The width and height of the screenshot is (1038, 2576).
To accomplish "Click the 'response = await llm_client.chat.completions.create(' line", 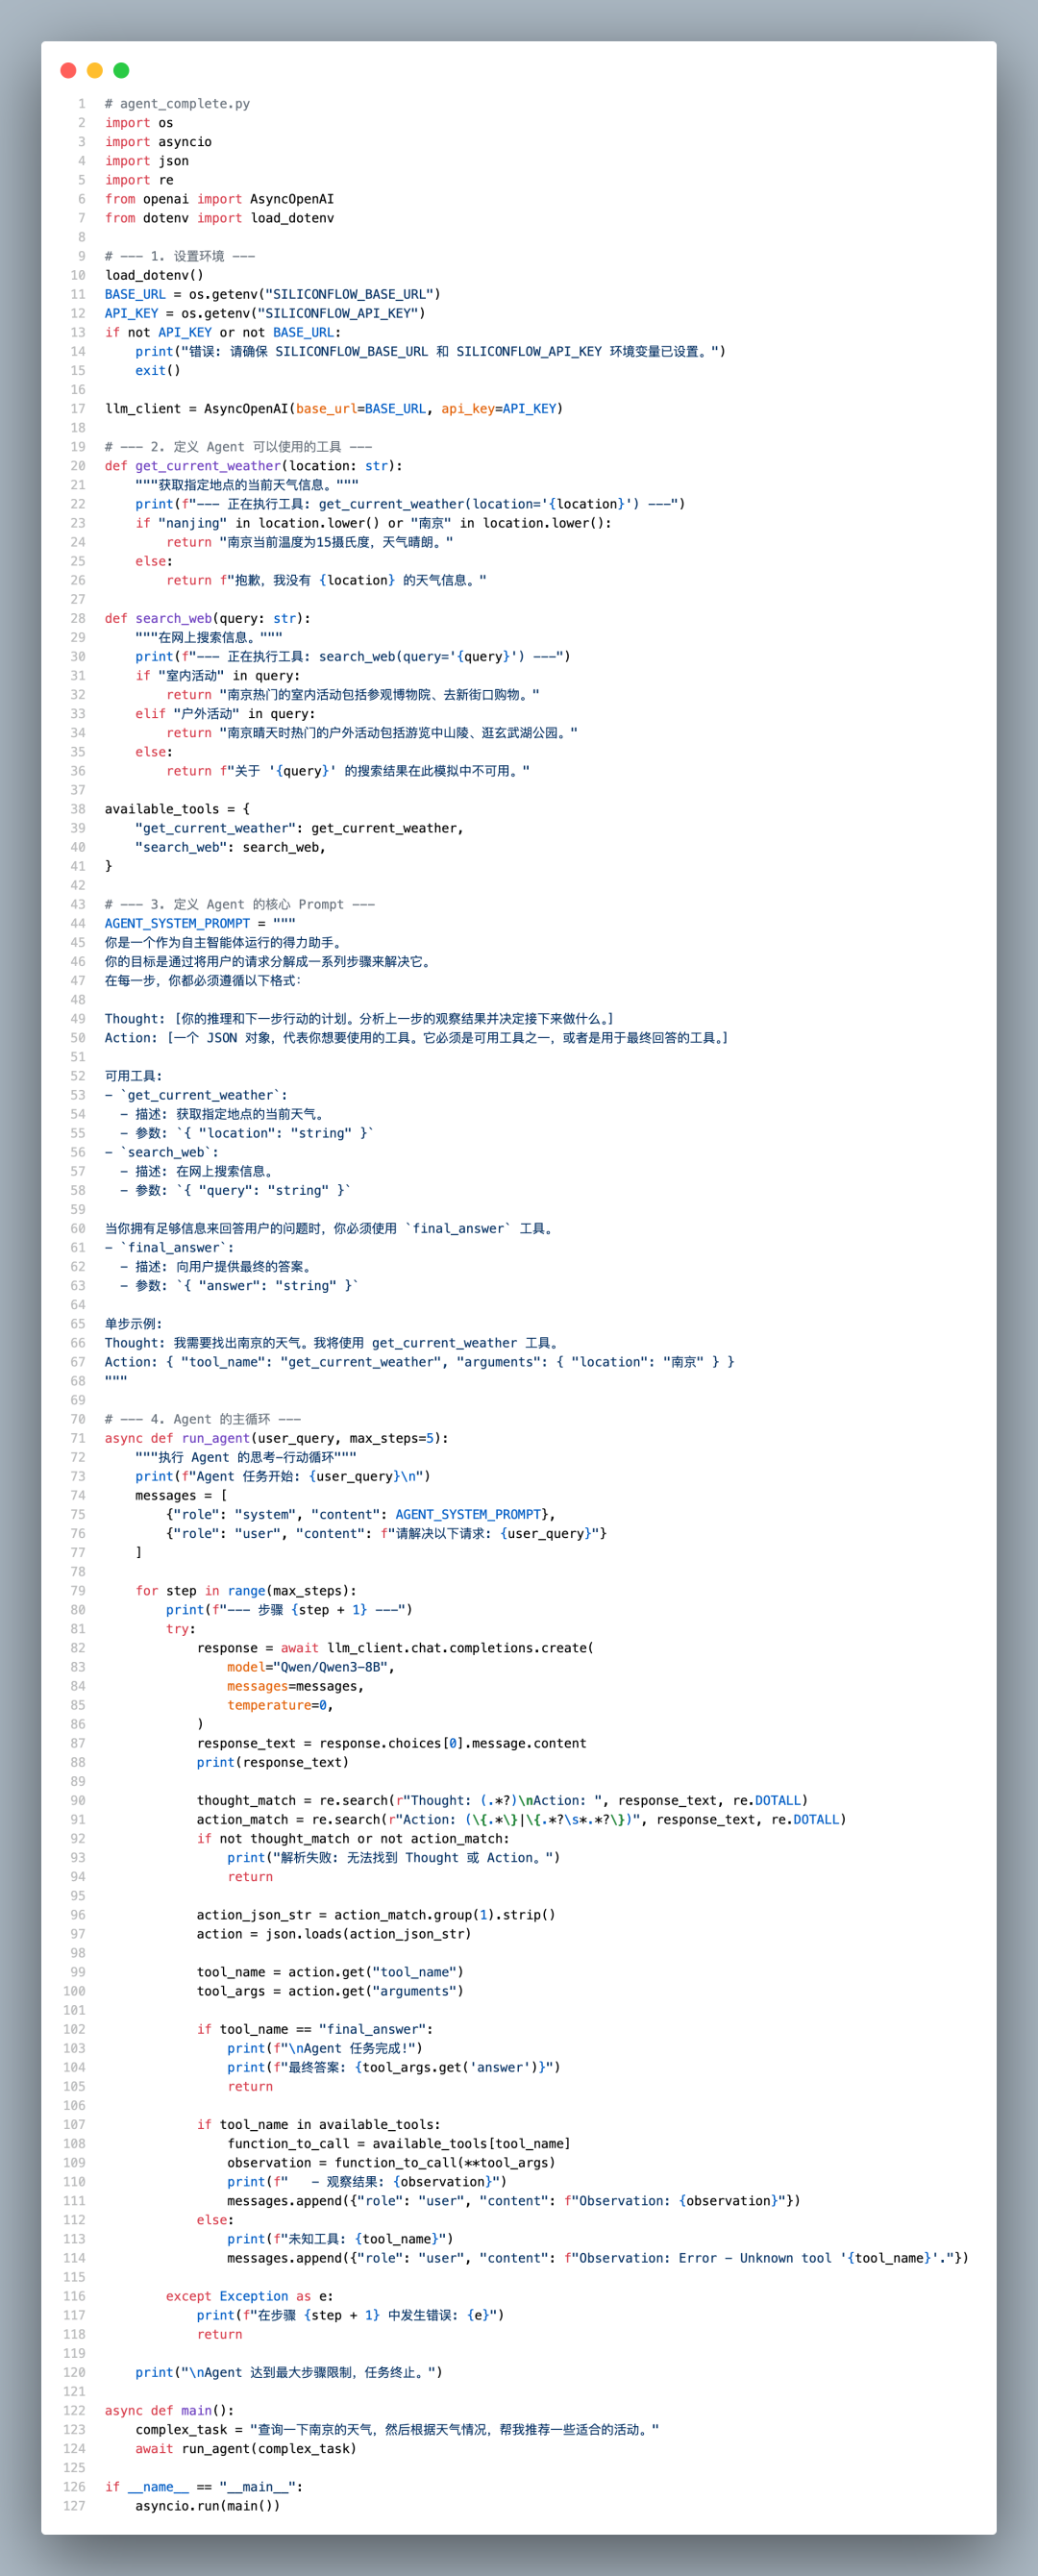I will coord(395,1648).
